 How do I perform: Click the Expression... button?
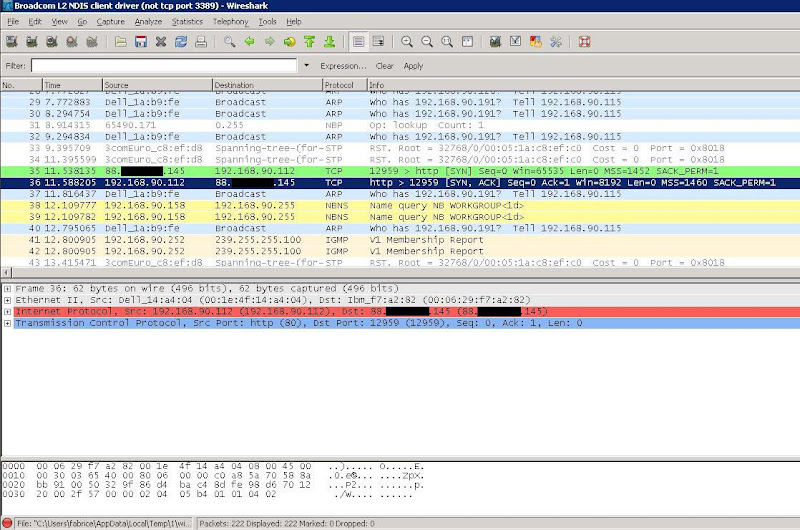(x=343, y=66)
